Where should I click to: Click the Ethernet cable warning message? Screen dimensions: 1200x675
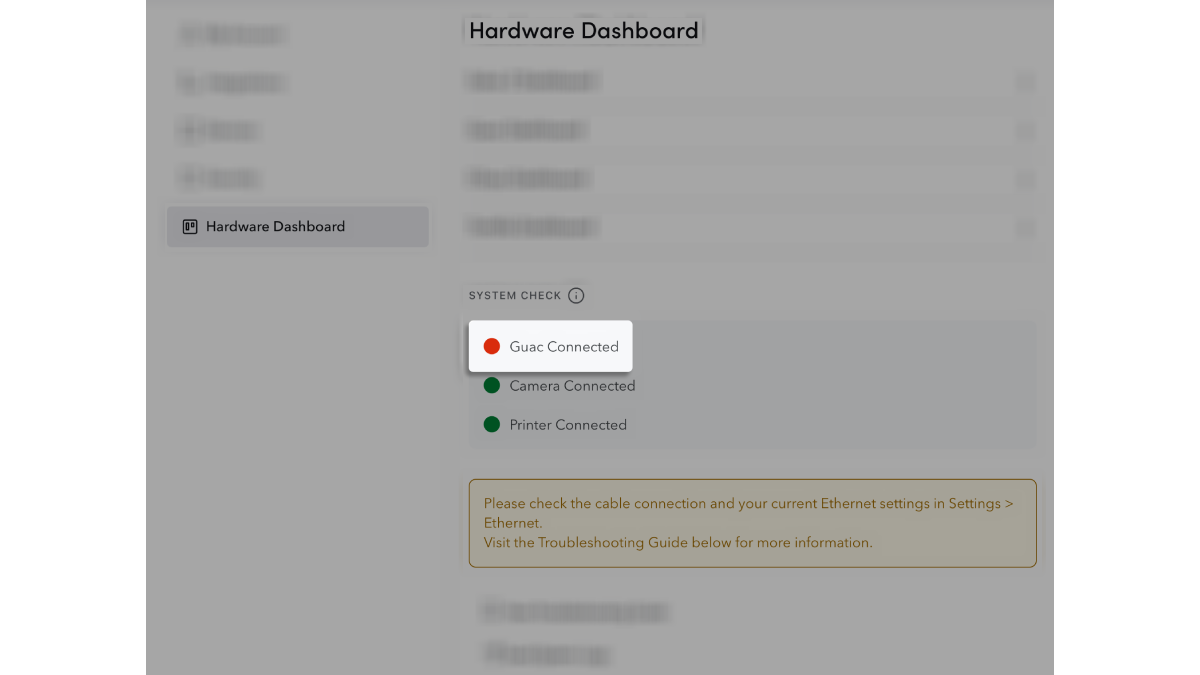753,523
